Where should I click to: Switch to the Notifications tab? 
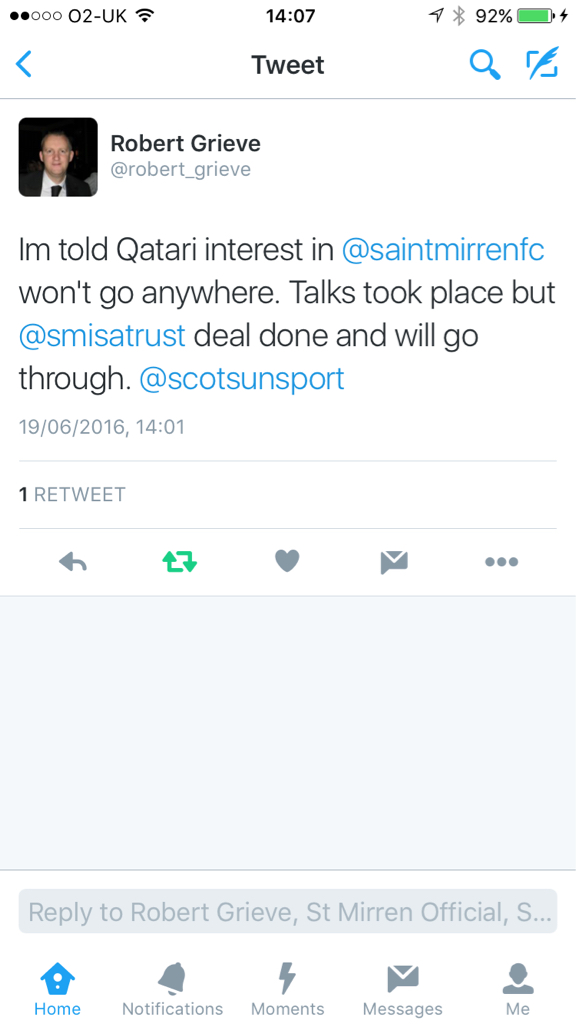tap(172, 989)
